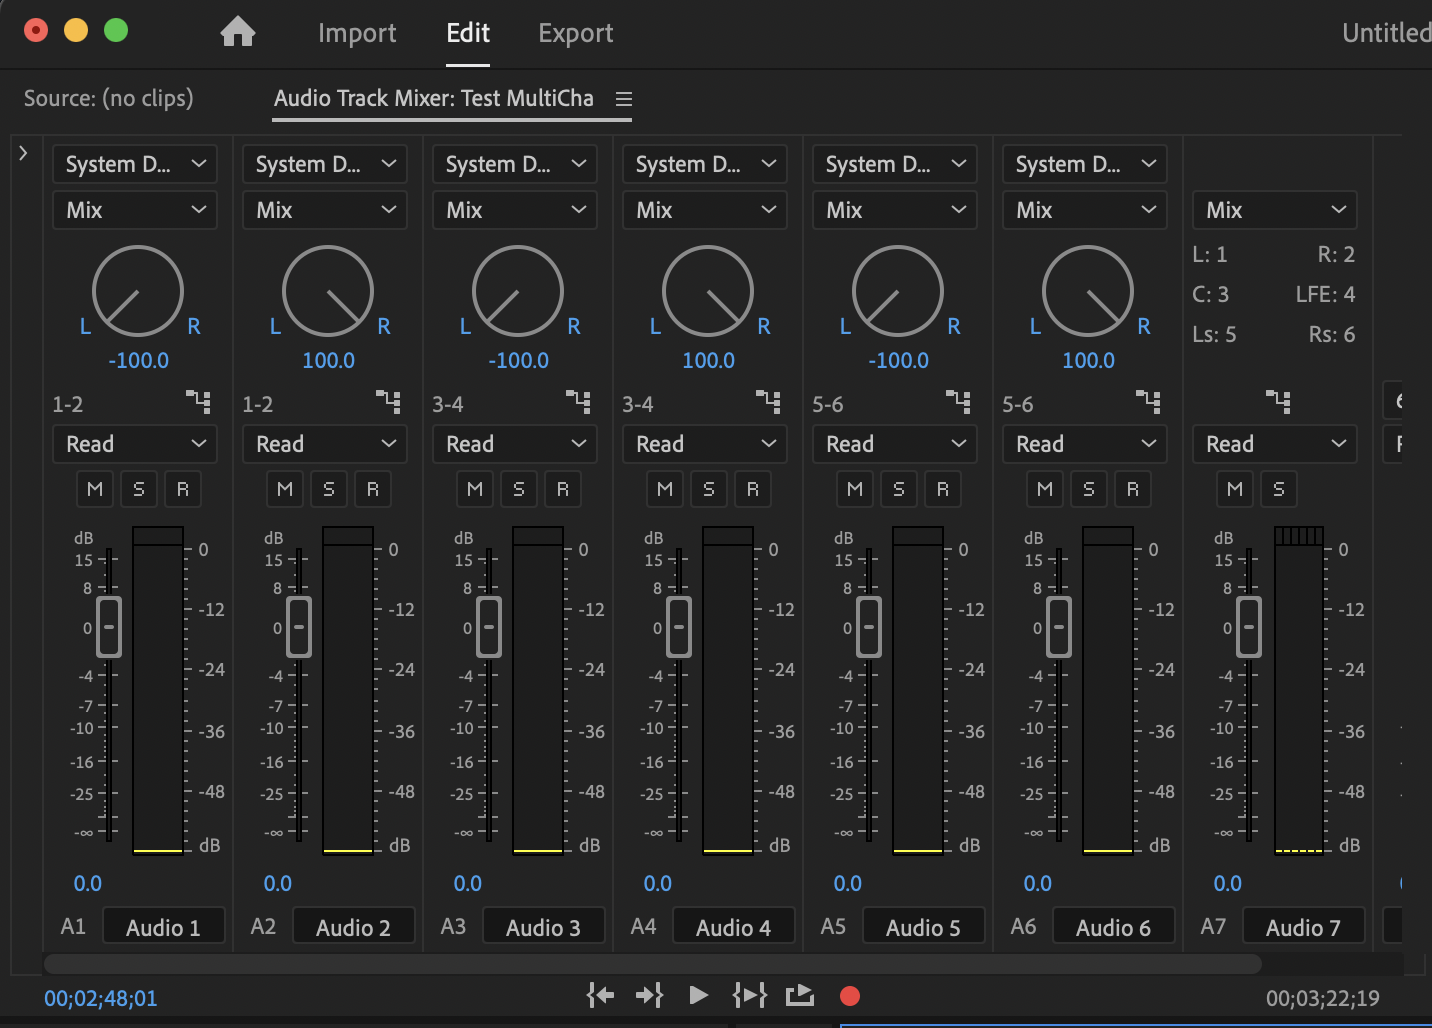This screenshot has width=1432, height=1028.
Task: Click the 0.0 volume value on Audio 6
Action: click(1038, 883)
